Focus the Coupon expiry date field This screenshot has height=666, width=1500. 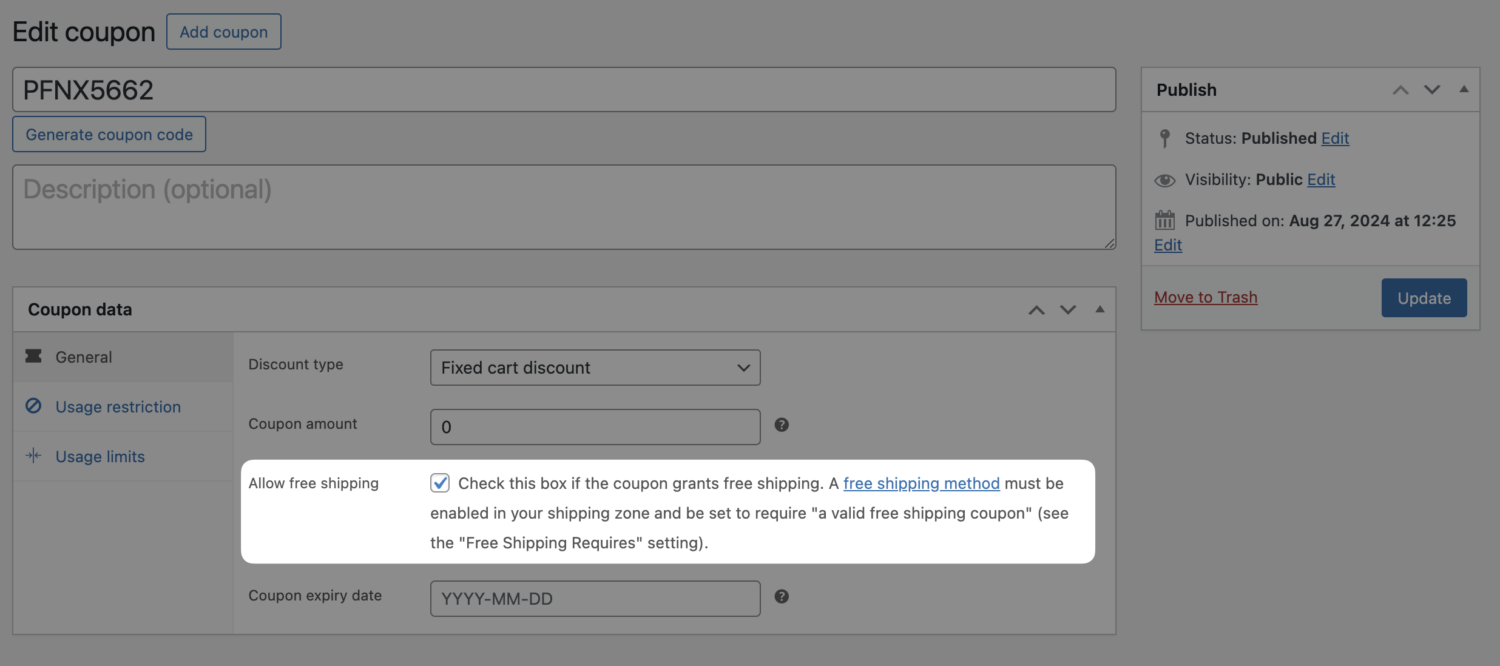pos(595,599)
